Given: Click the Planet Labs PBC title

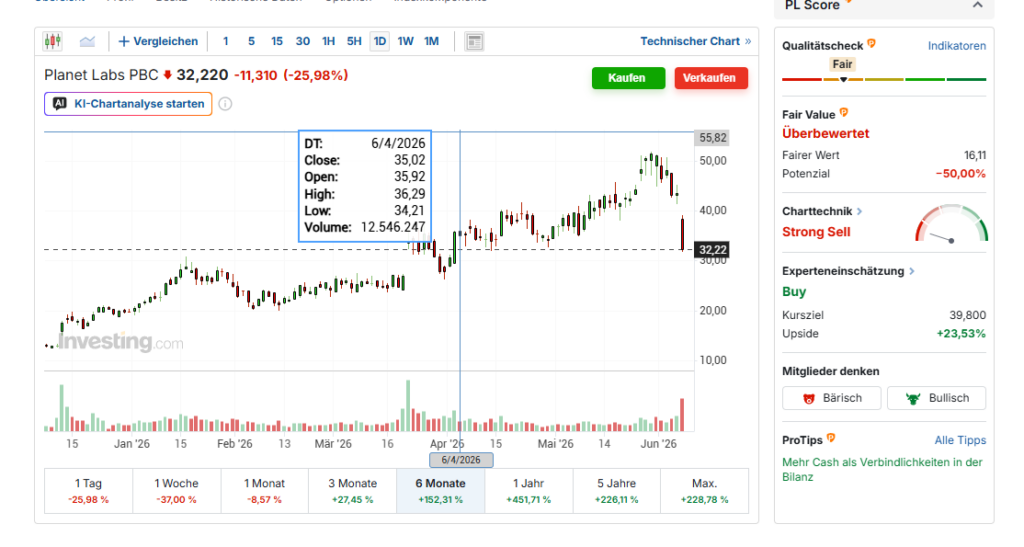Looking at the screenshot, I should [x=101, y=75].
